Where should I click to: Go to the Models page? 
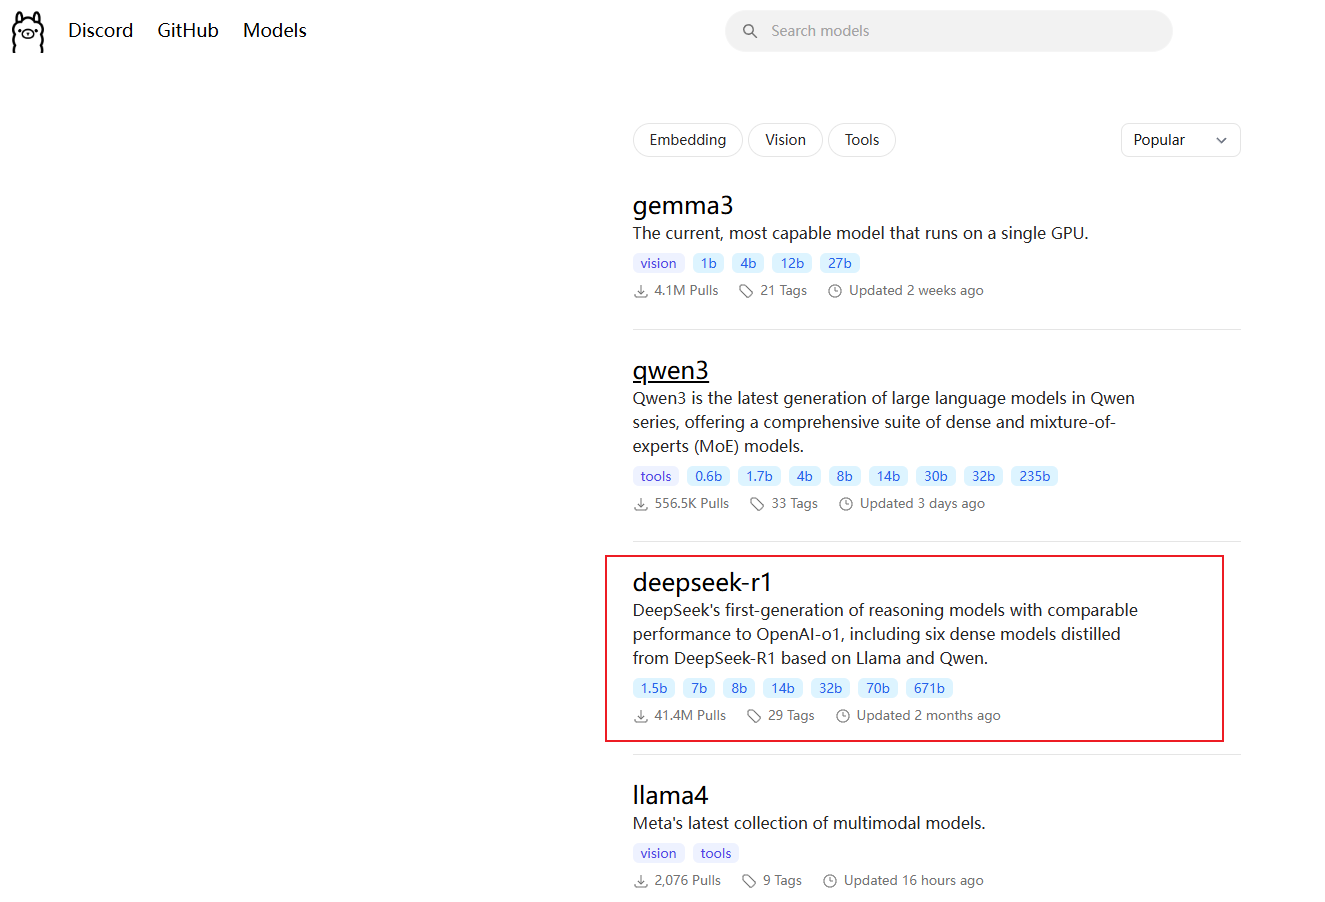click(275, 31)
